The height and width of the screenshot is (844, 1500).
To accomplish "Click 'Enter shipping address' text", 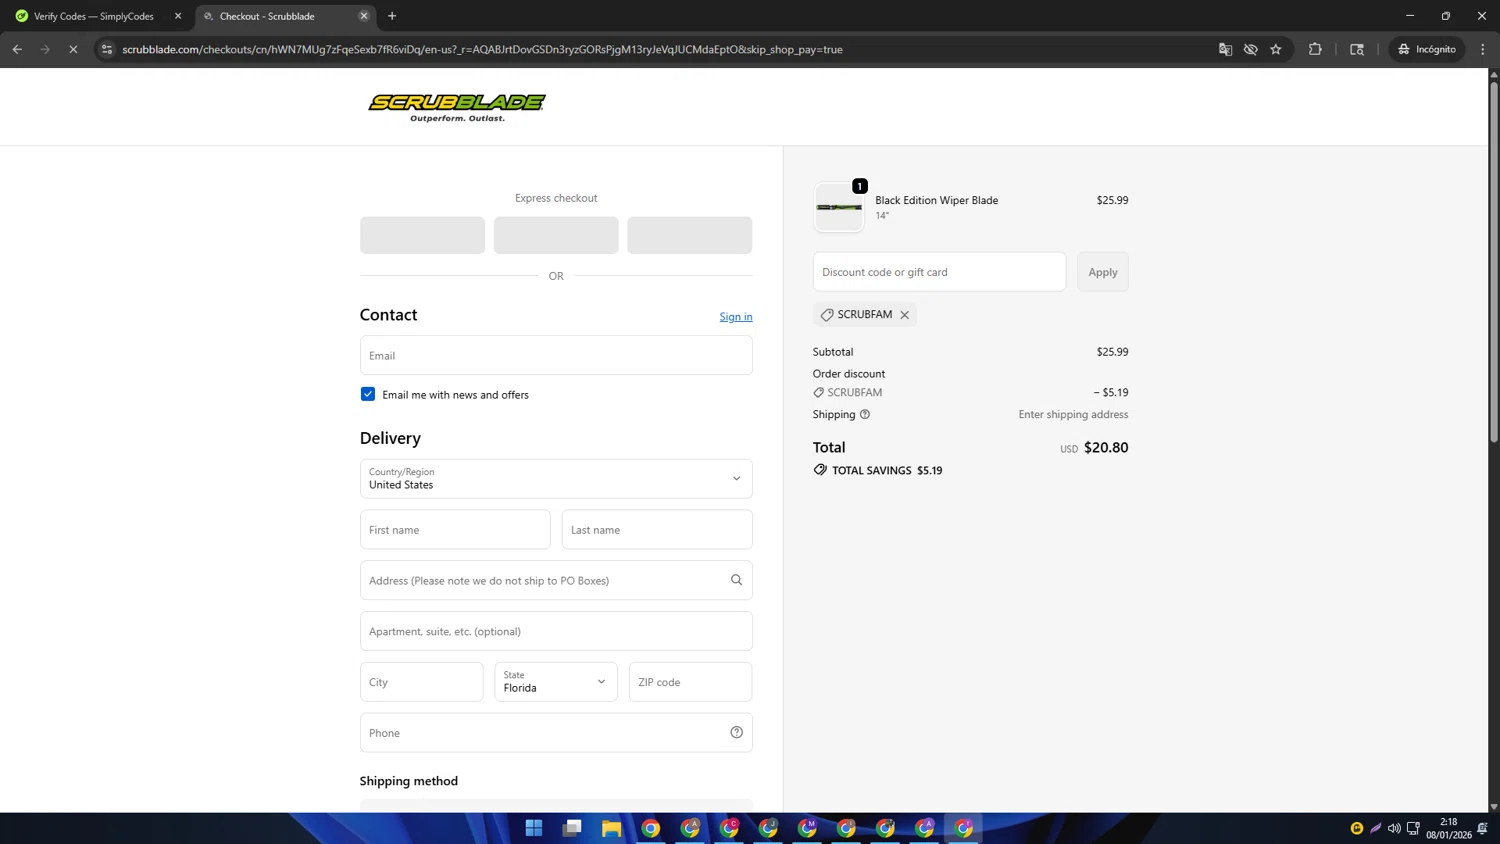I will coord(1073,414).
